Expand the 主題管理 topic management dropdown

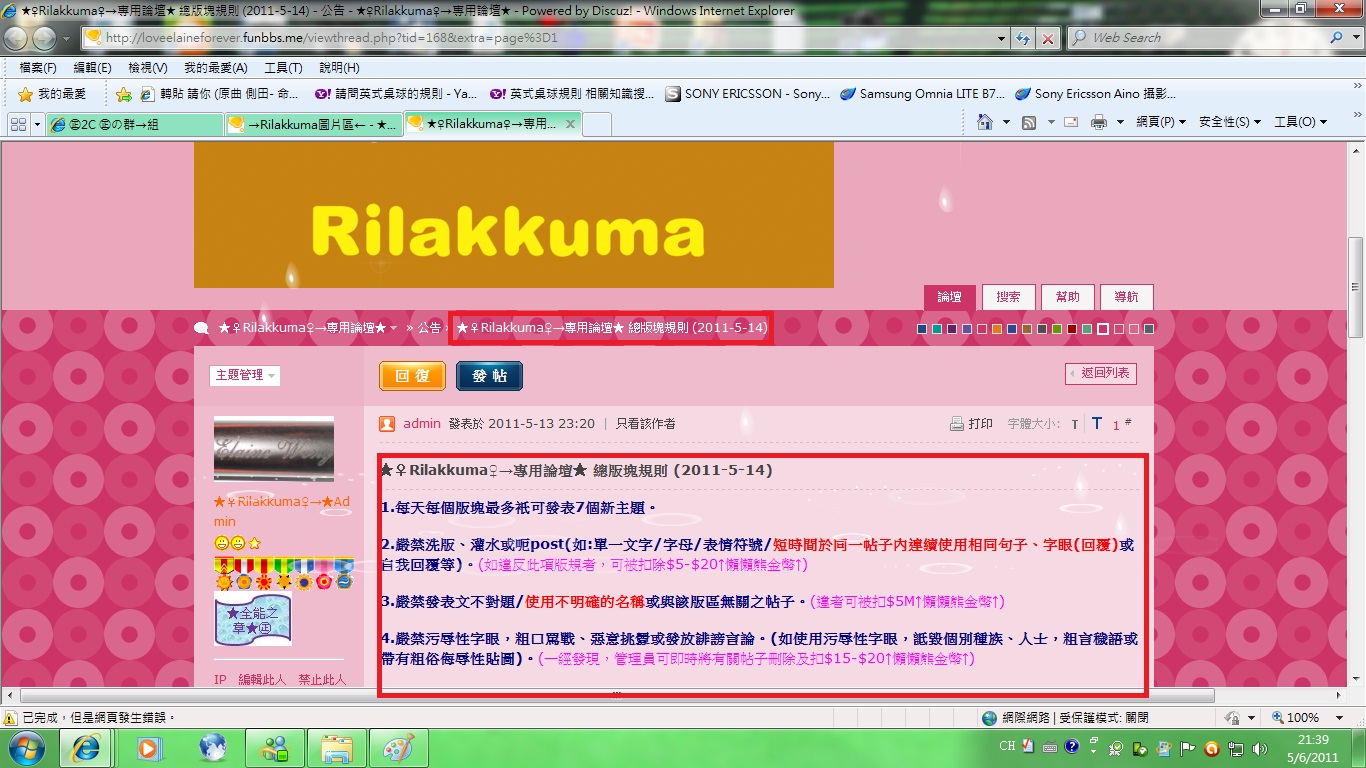tap(245, 375)
